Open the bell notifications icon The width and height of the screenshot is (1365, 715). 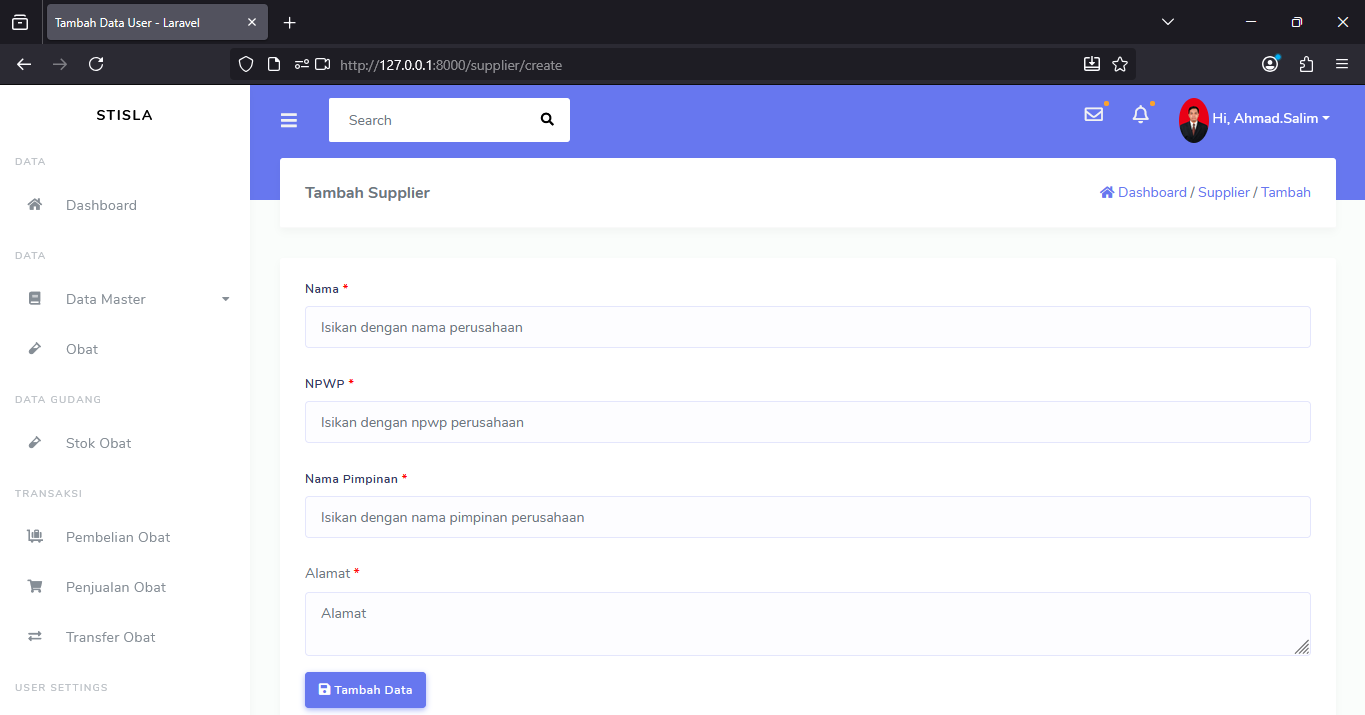[x=1140, y=115]
